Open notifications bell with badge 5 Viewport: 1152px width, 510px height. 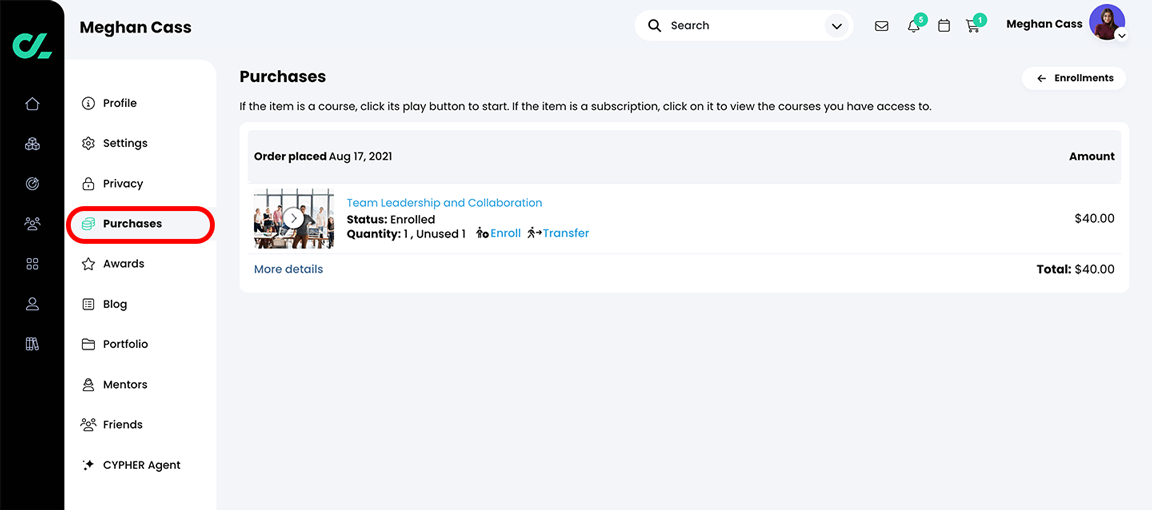click(x=913, y=26)
